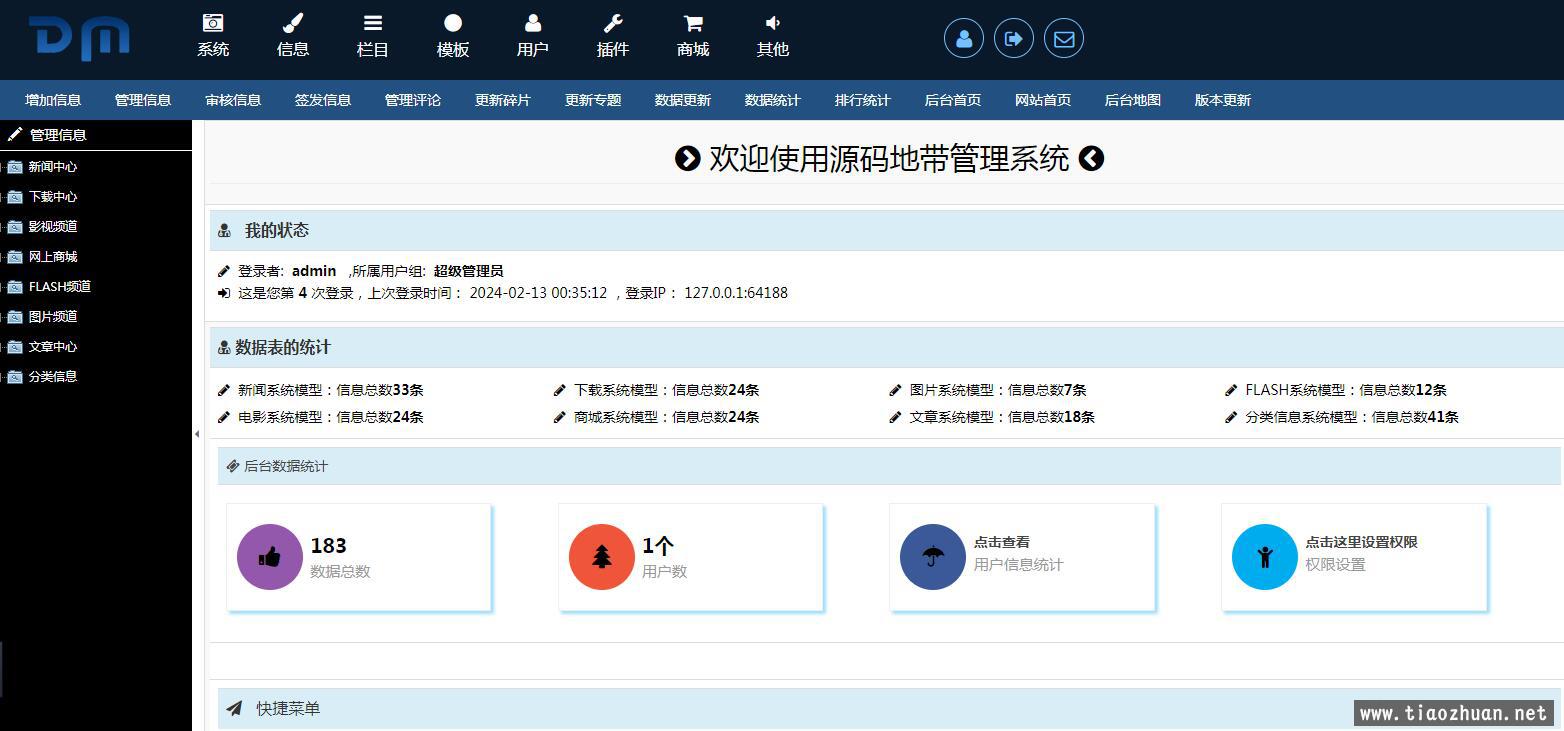This screenshot has height=731, width=1564.
Task: Click 文章系统模型 total 18条 entry
Action: [1002, 417]
